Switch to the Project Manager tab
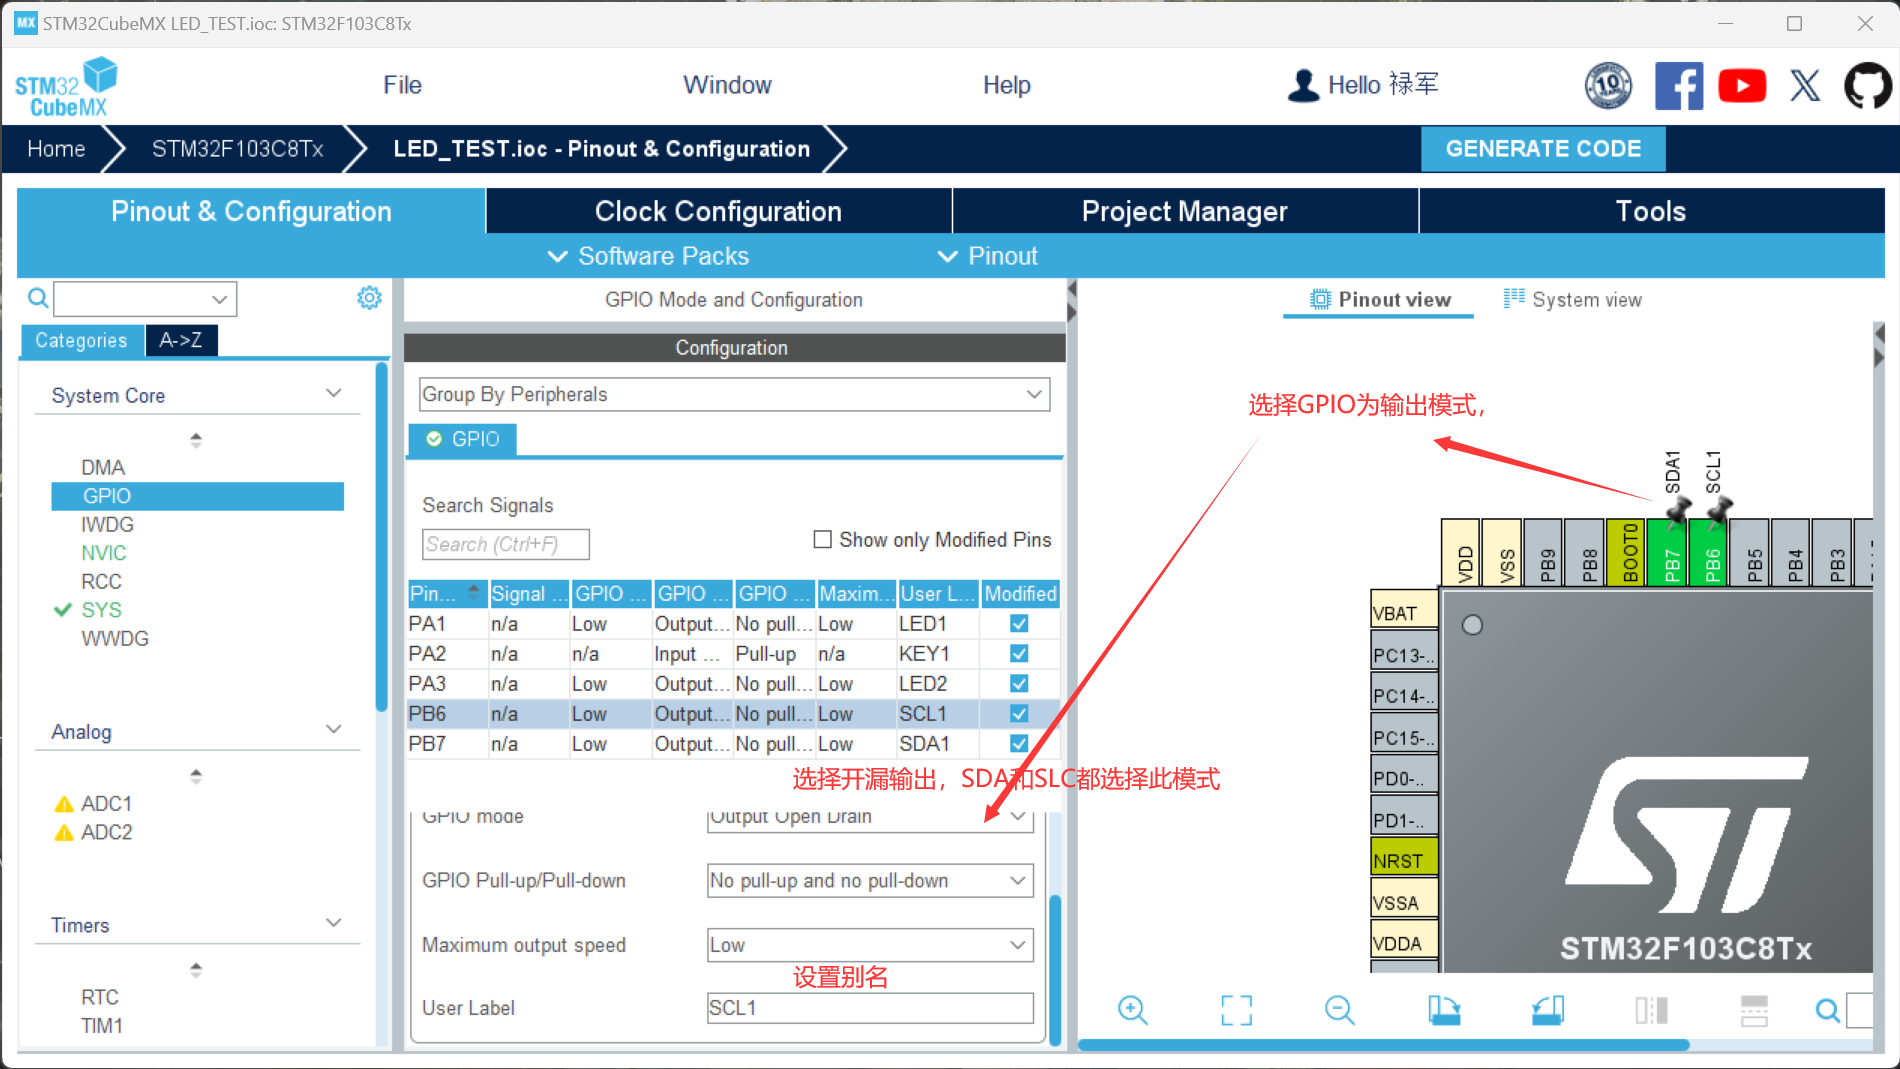This screenshot has width=1900, height=1069. click(x=1184, y=211)
